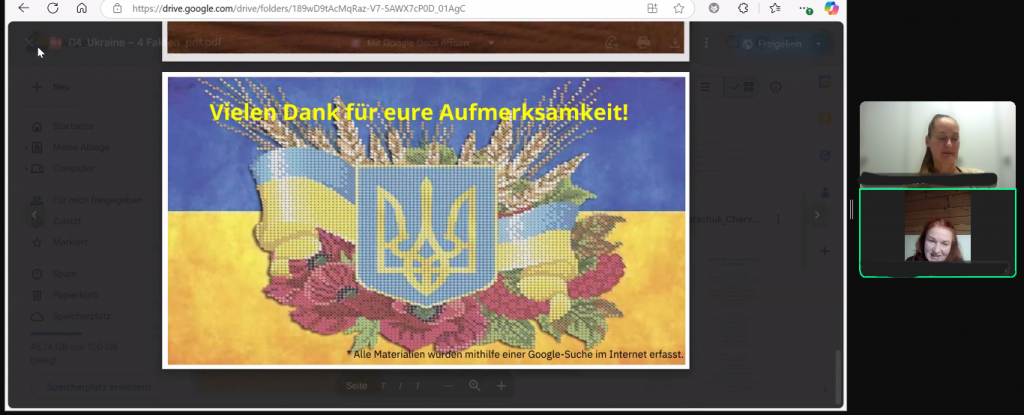
Task: Zoom out the PDF with minus
Action: pos(448,386)
